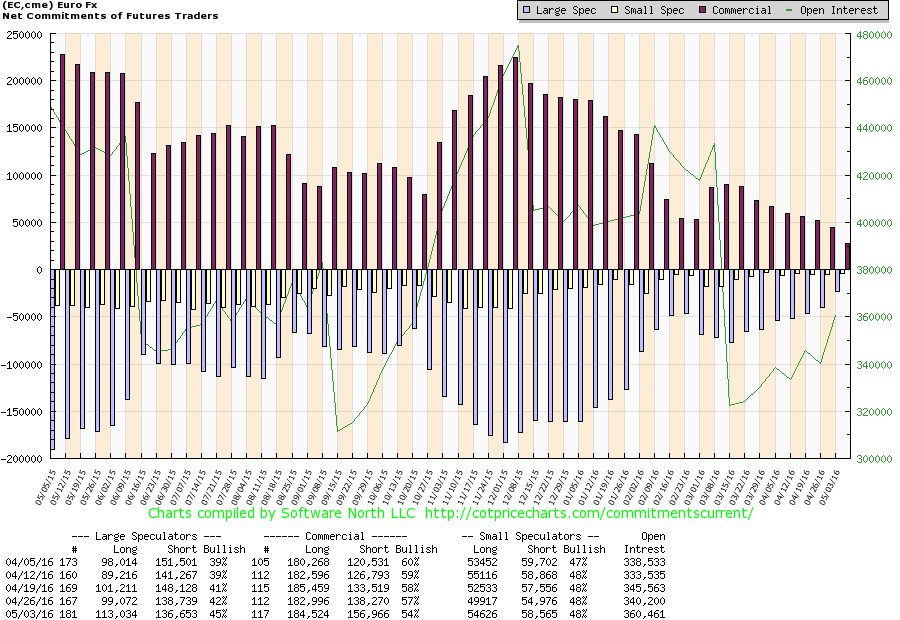
Task: Click the peak of the Open Interest line
Action: pos(517,45)
